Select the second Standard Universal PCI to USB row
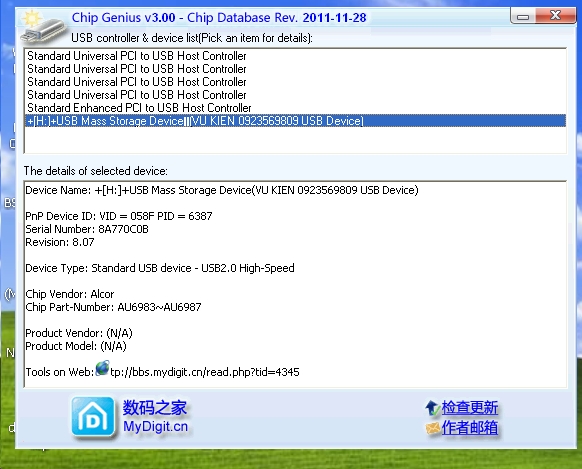The width and height of the screenshot is (582, 469). (295, 69)
